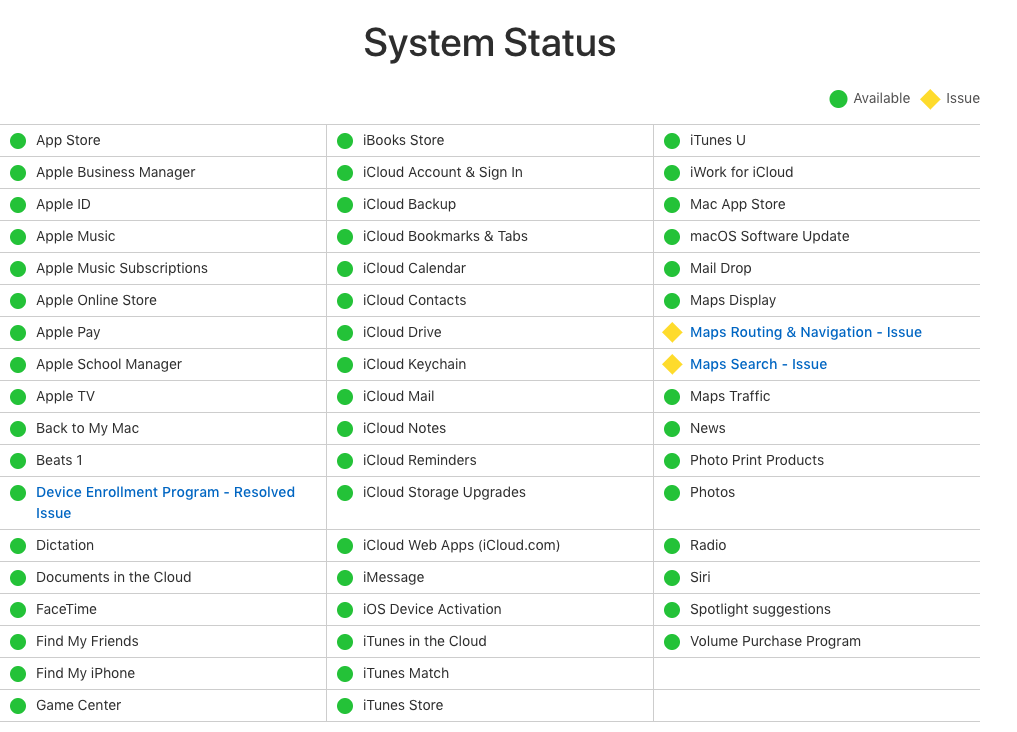Click the System Status heading

[489, 43]
